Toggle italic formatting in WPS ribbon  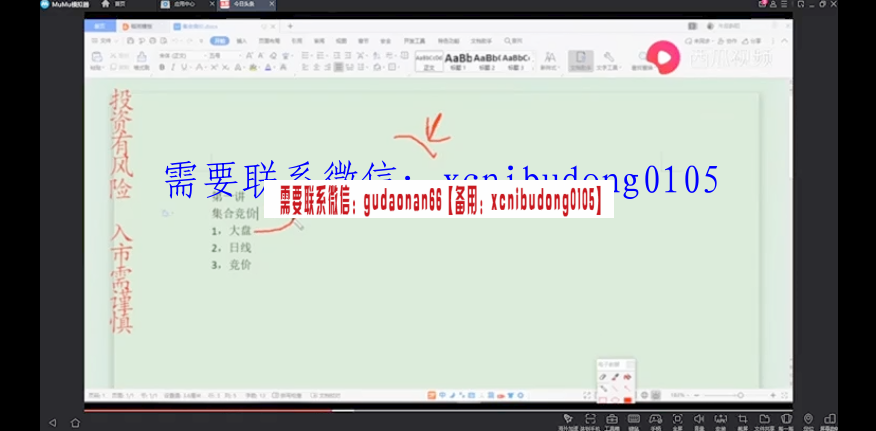pyautogui.click(x=173, y=68)
